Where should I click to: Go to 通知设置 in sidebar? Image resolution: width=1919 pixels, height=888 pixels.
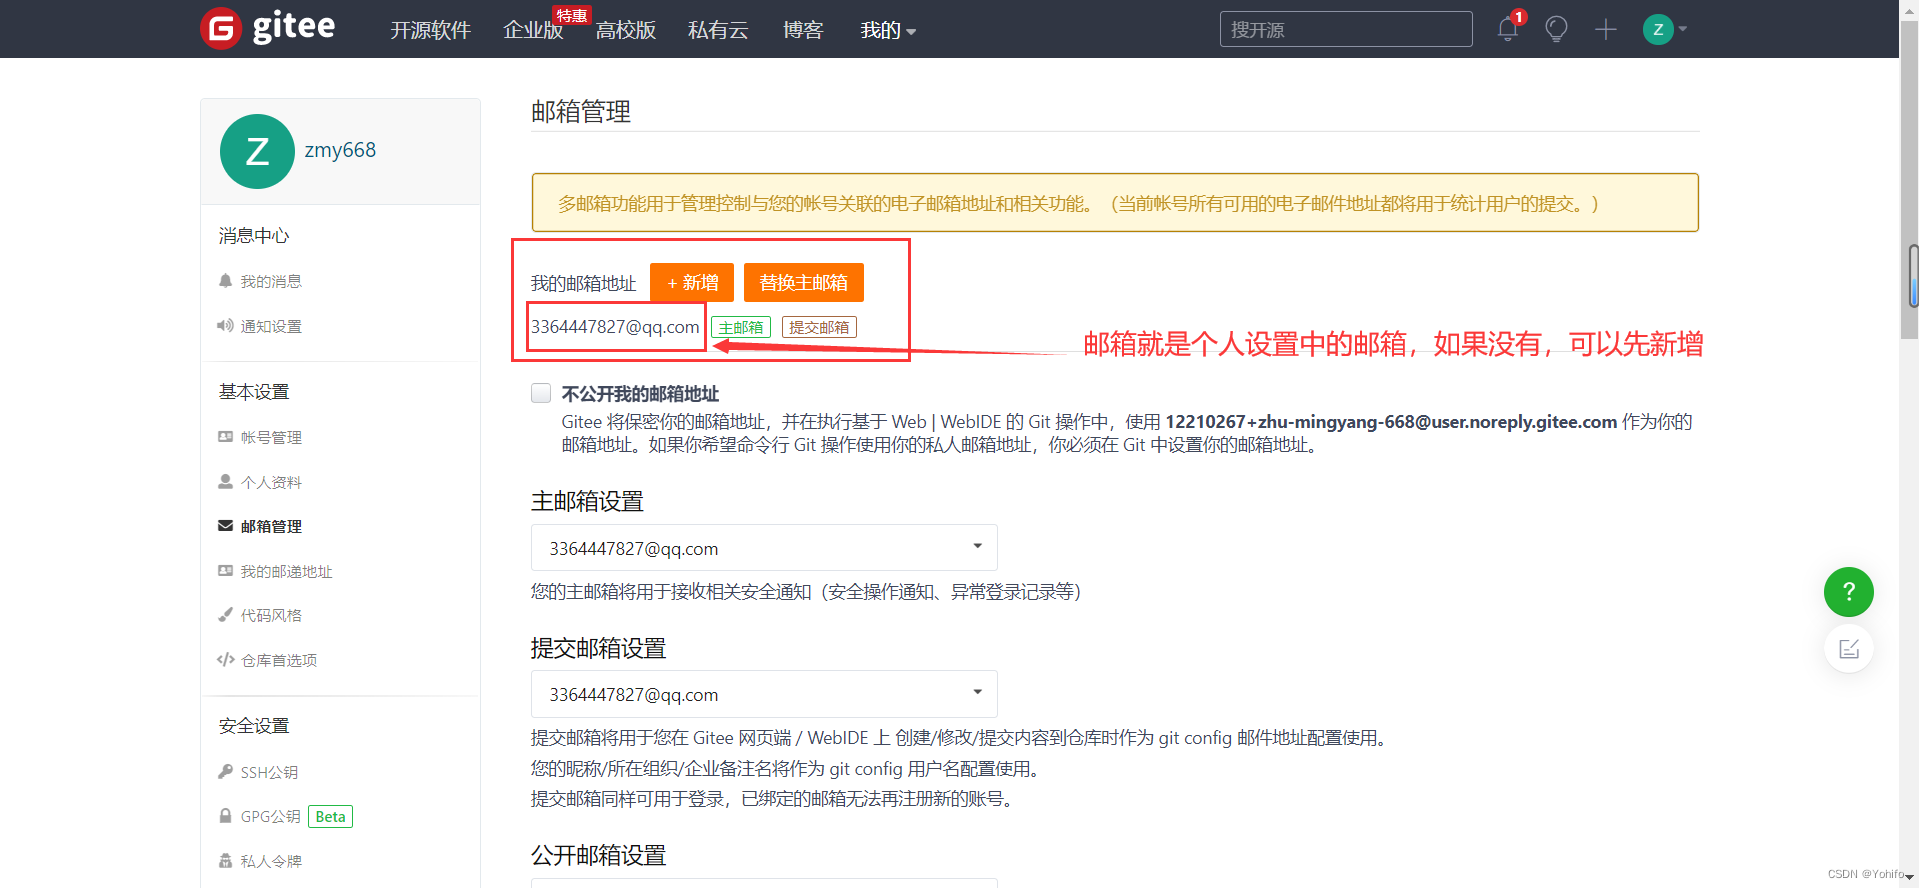point(271,327)
